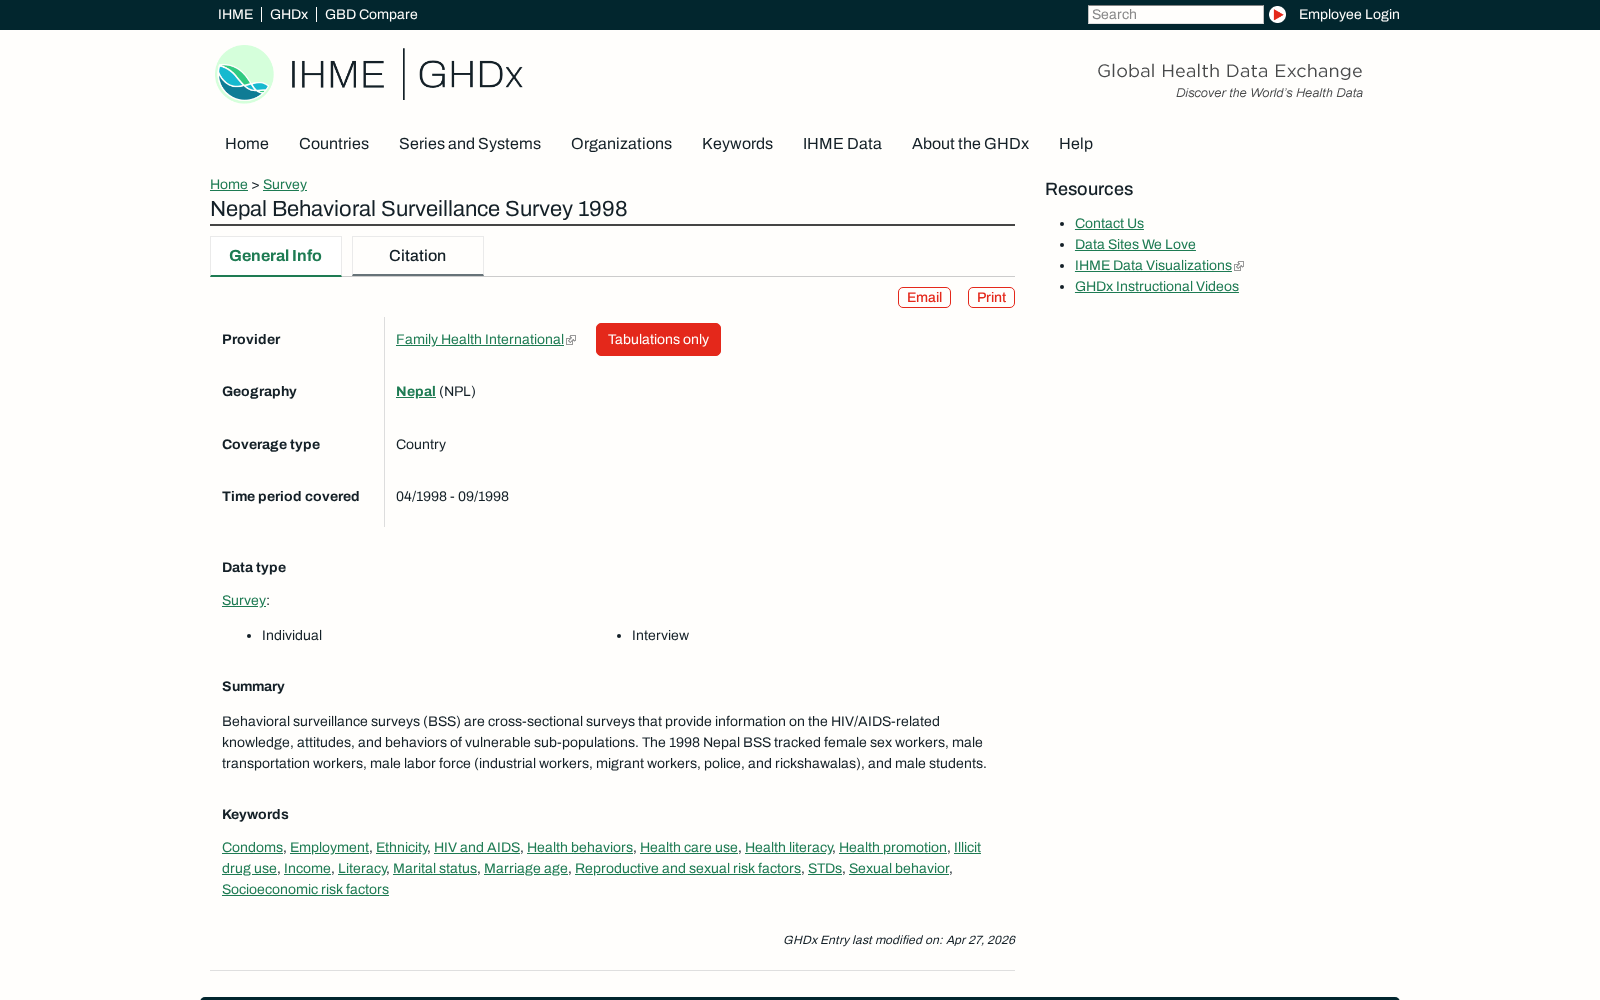Click the Email button

click(x=924, y=298)
